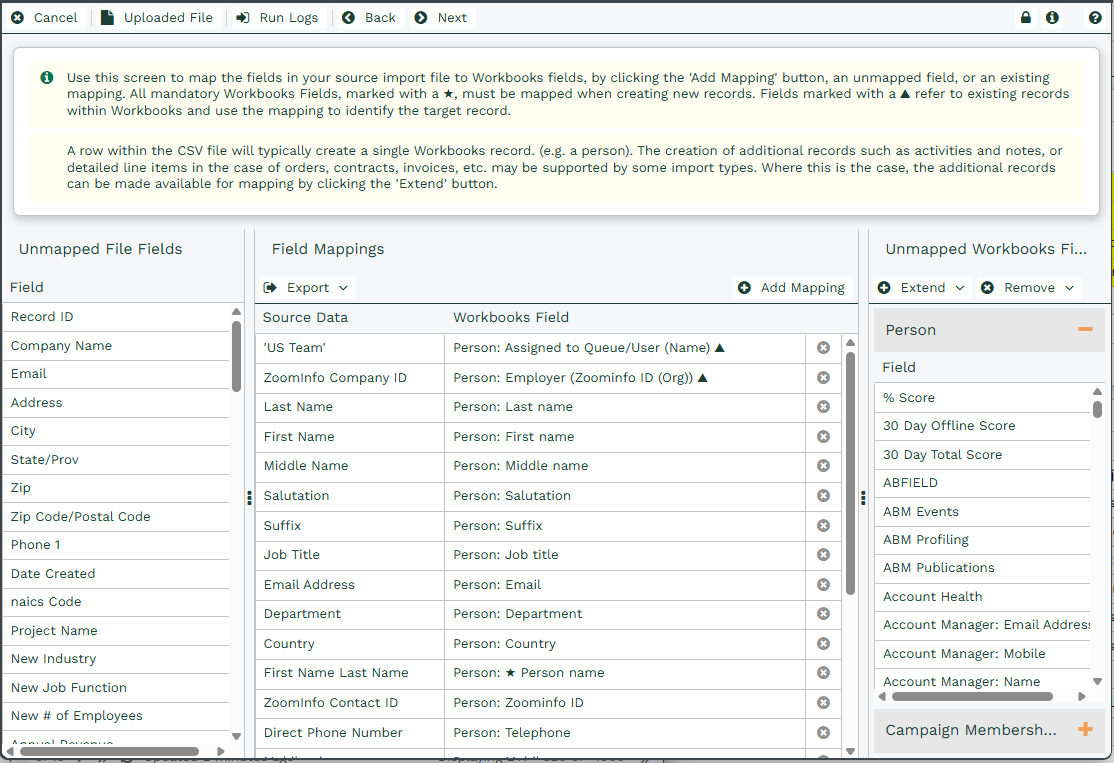Screen dimensions: 1114x763
Task: Select Workbooks field ABFIELD
Action: [983, 483]
